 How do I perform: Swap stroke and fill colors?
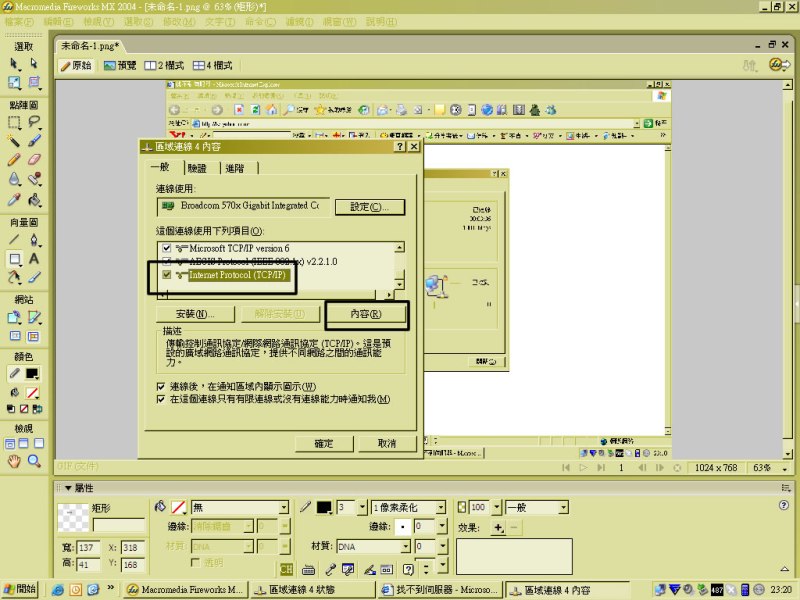coord(37,409)
